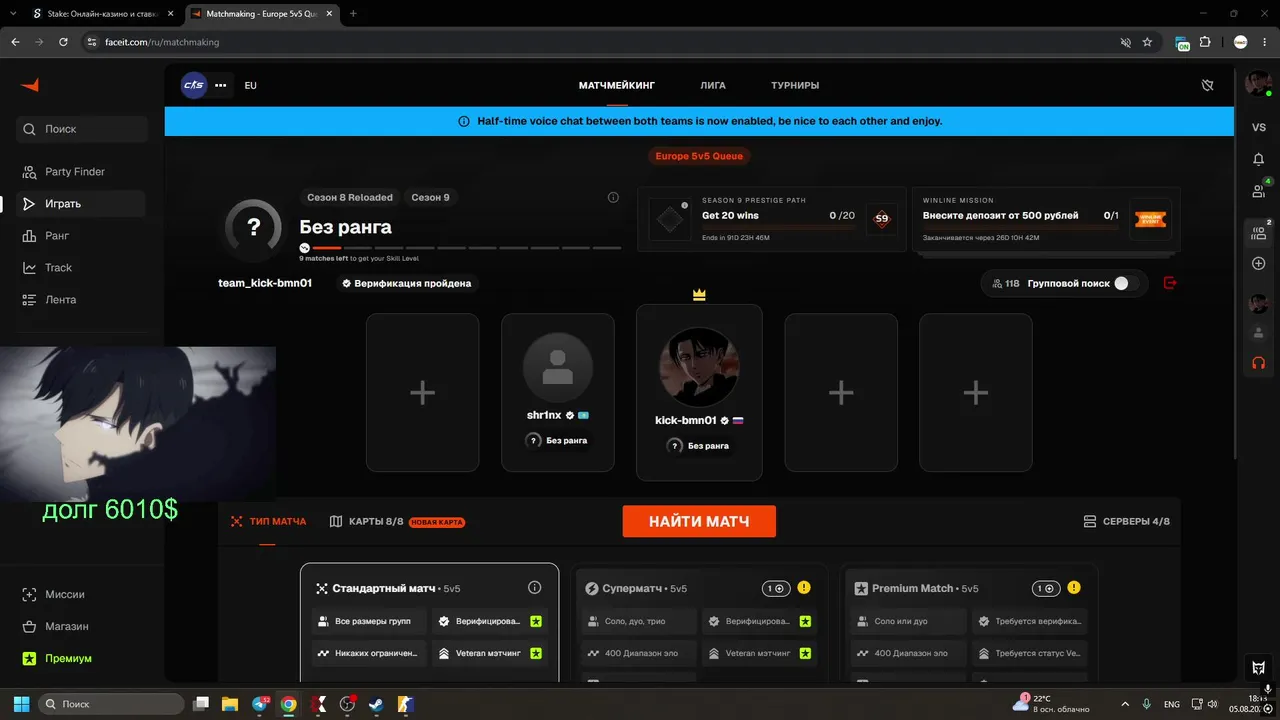Switch to the ТУРНИРЫ tab
This screenshot has height=720, width=1280.
pos(795,86)
